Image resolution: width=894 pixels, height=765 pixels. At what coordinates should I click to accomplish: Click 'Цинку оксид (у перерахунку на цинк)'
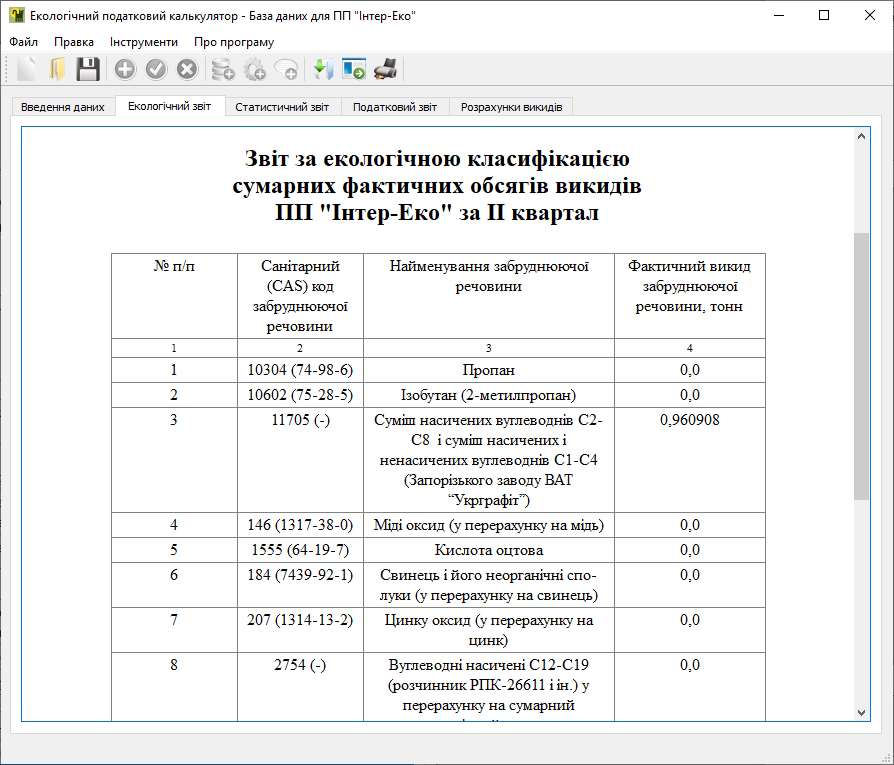[x=489, y=630]
